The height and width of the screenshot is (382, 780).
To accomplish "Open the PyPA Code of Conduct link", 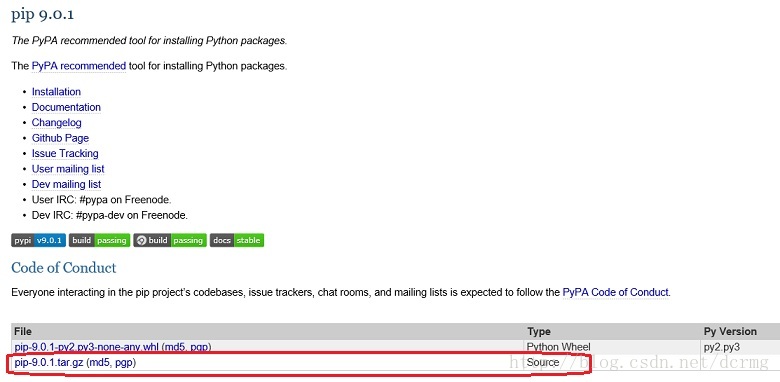I will point(615,292).
